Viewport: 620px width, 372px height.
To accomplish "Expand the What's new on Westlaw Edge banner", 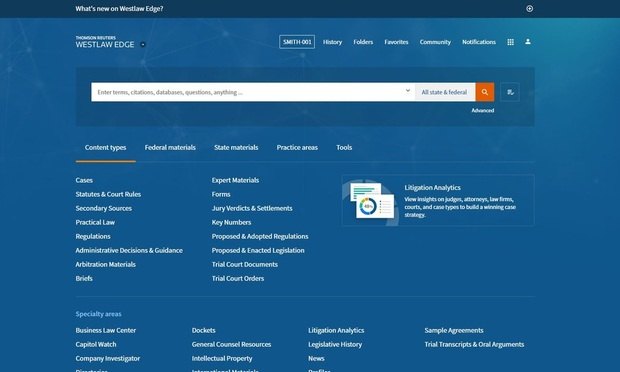I will 529,9.
